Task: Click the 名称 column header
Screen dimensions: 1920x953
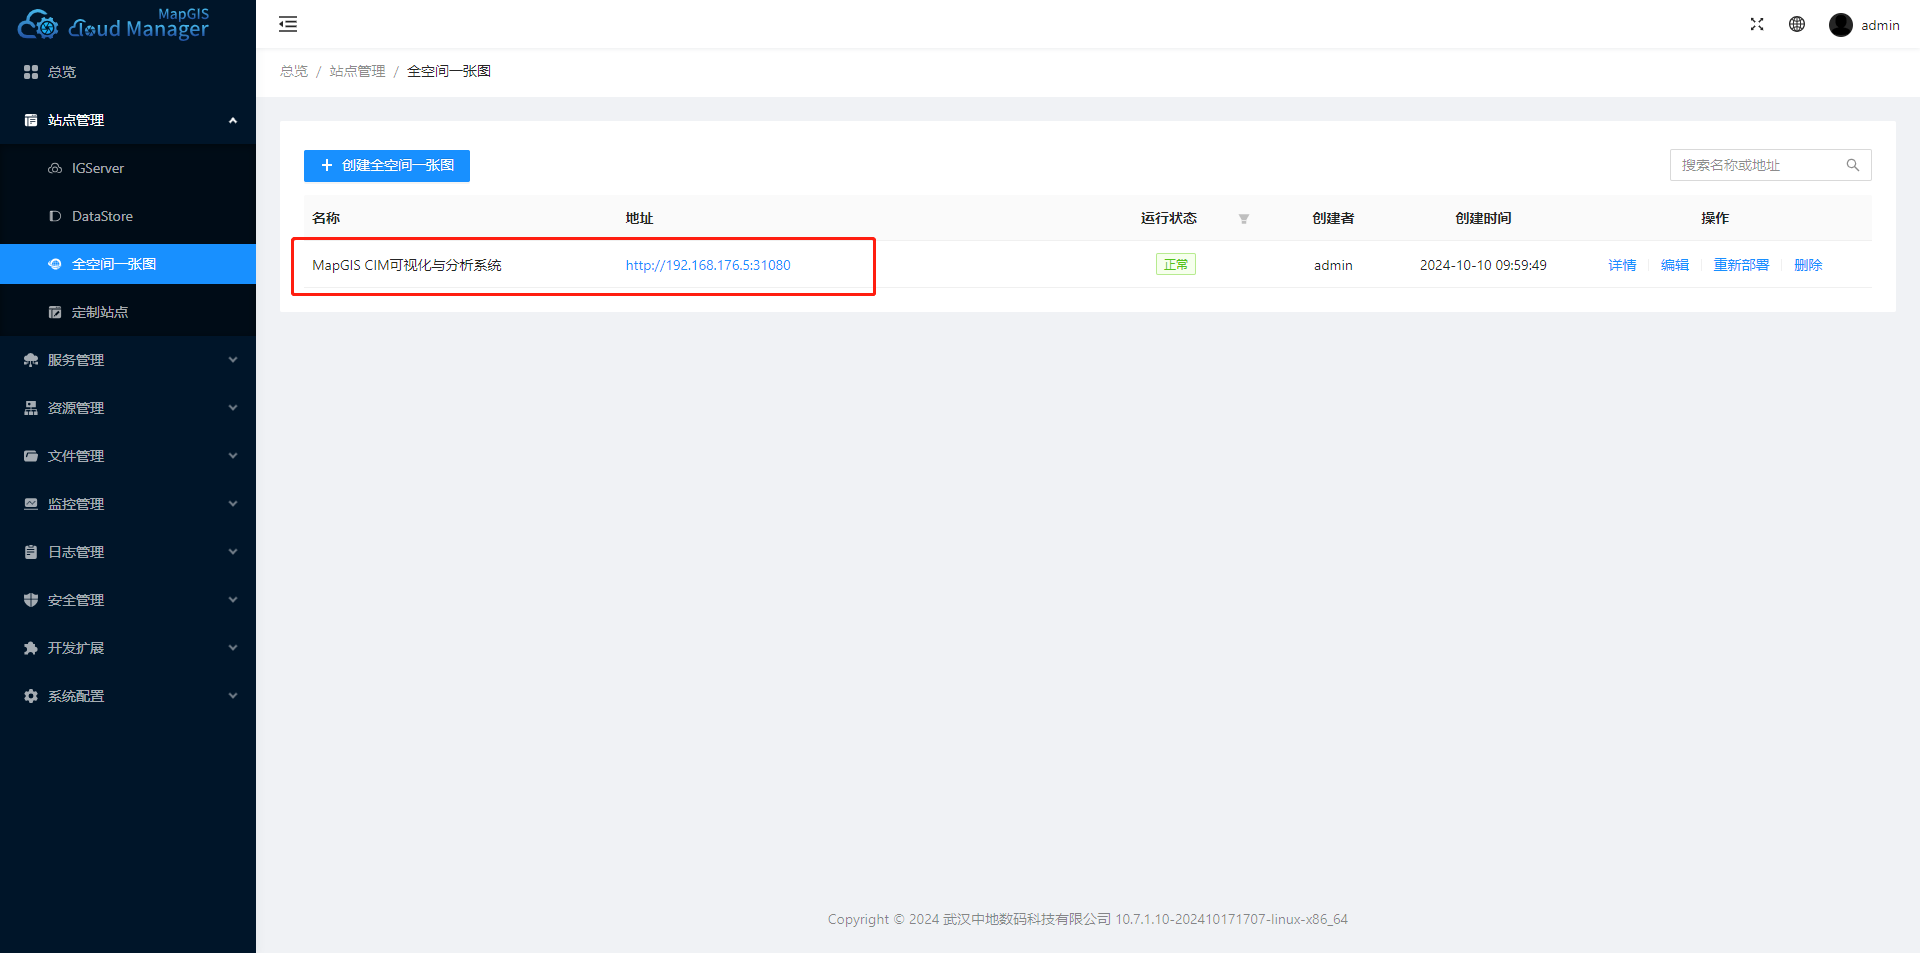Action: pos(326,218)
